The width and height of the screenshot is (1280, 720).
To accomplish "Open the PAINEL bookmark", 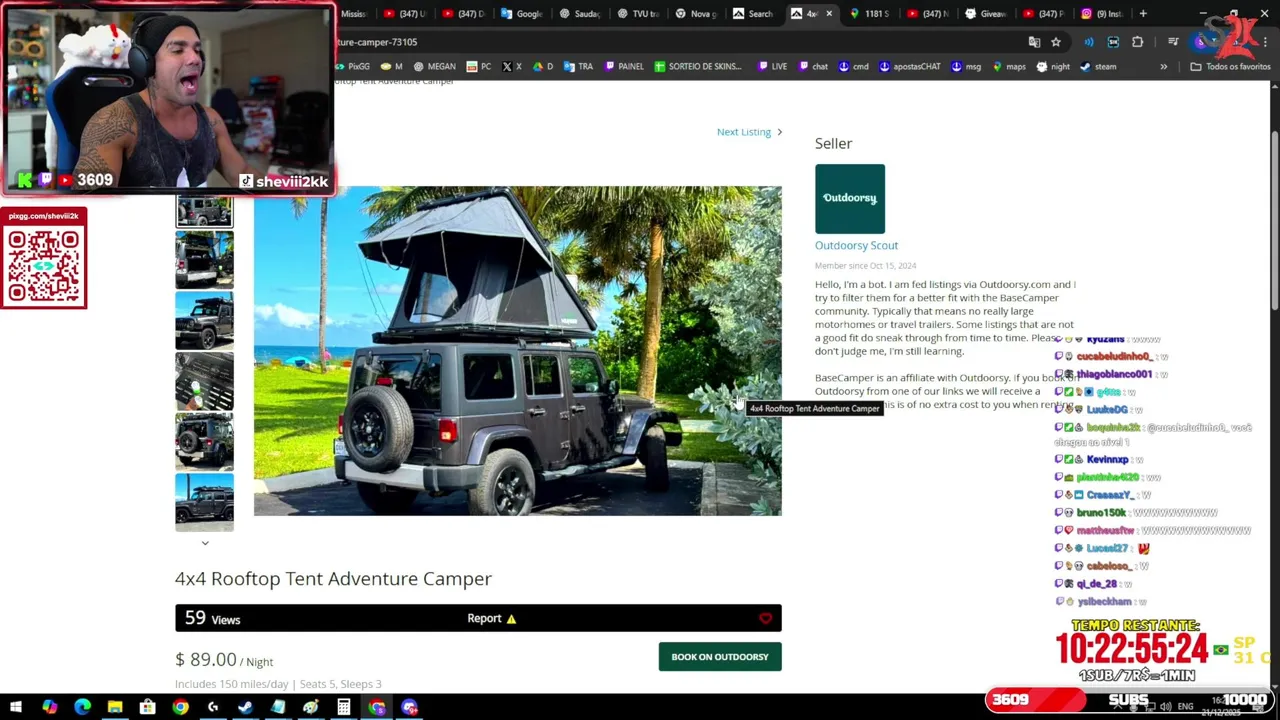I will click(624, 67).
